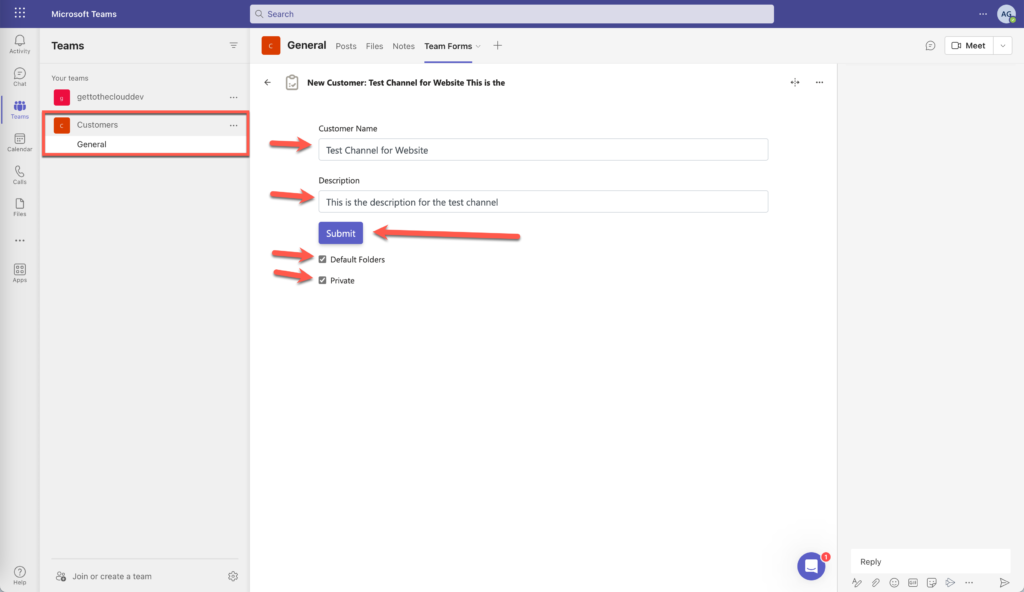Click Join or create a team
The height and width of the screenshot is (592, 1024).
pyautogui.click(x=112, y=576)
